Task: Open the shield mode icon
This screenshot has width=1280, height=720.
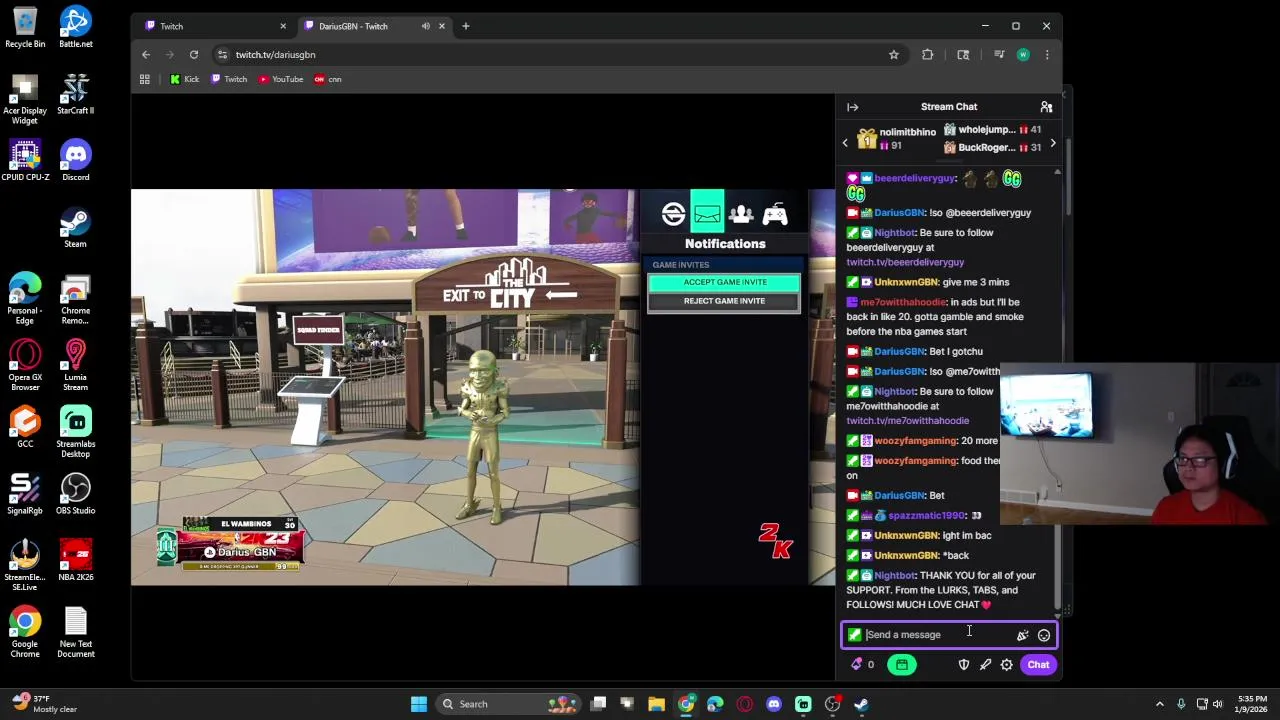Action: [964, 665]
